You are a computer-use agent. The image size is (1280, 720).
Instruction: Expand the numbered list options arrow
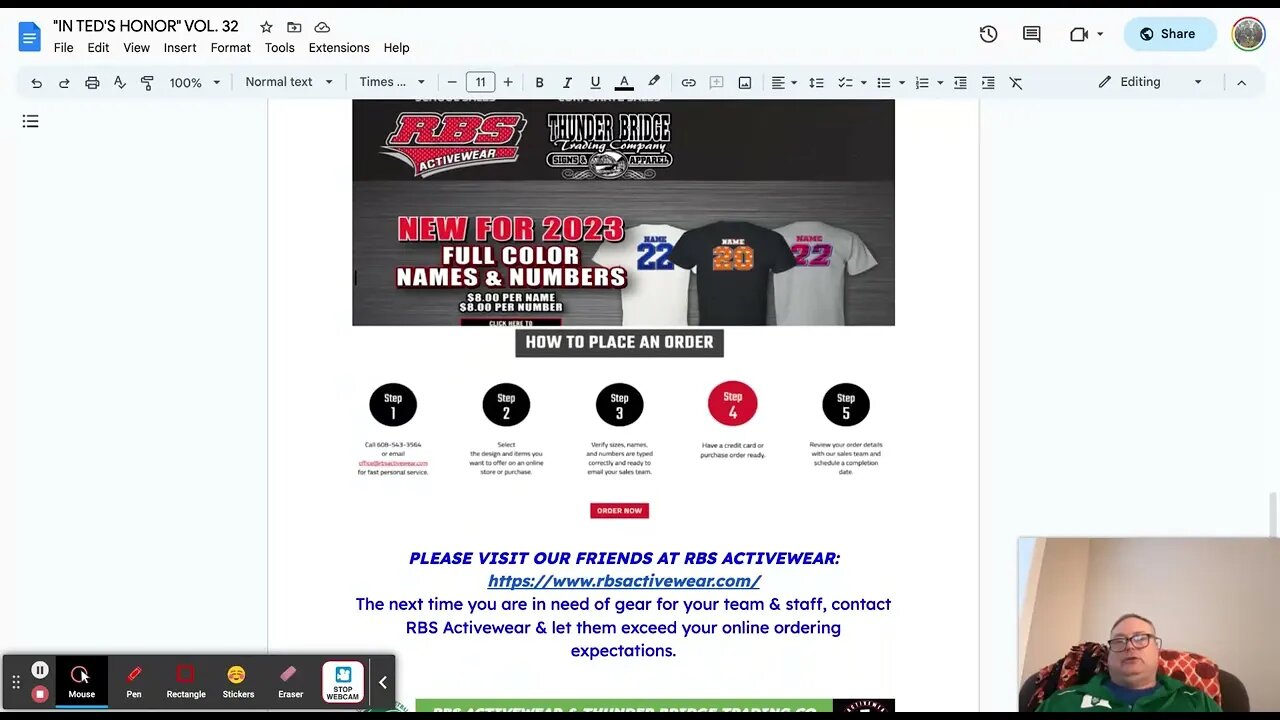coord(941,83)
